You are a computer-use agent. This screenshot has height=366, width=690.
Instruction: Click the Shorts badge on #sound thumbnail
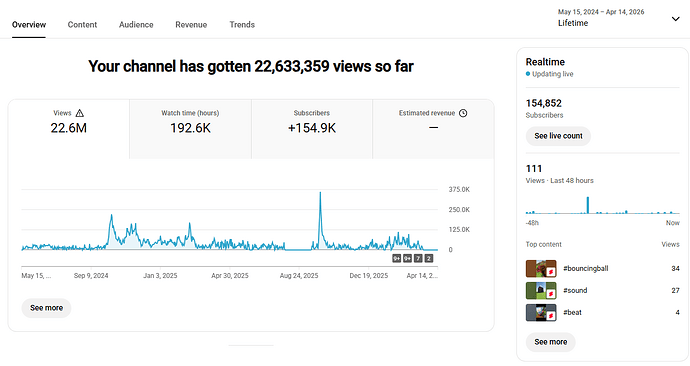[x=551, y=294]
